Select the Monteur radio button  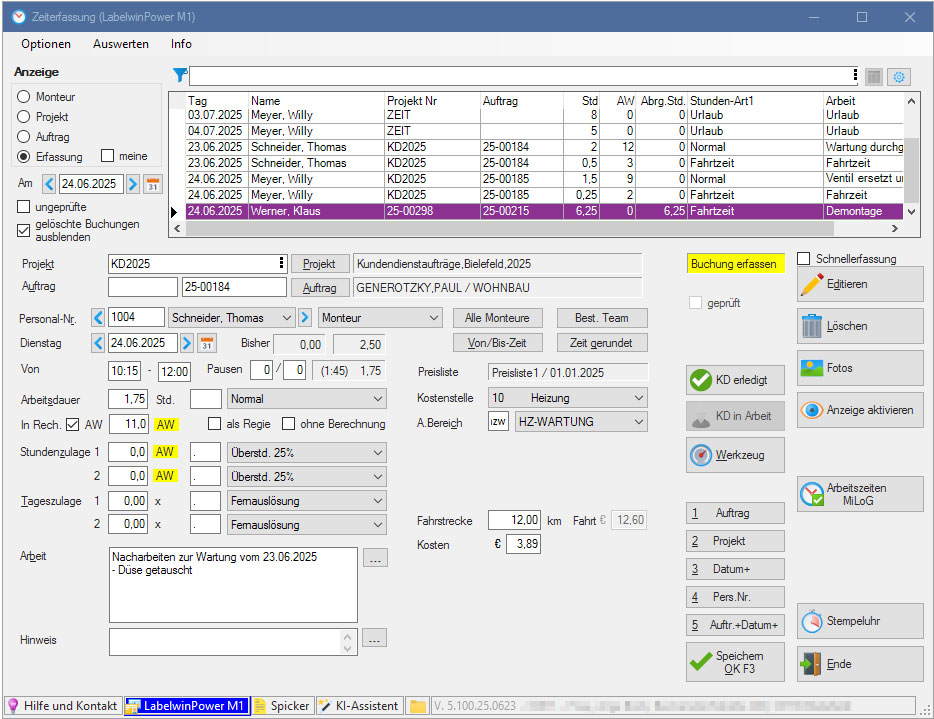24,97
